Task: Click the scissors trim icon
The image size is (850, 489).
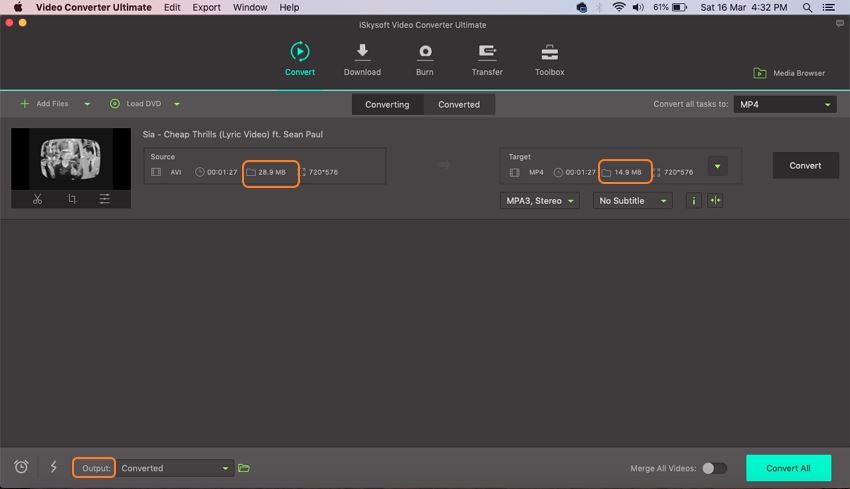Action: click(38, 199)
